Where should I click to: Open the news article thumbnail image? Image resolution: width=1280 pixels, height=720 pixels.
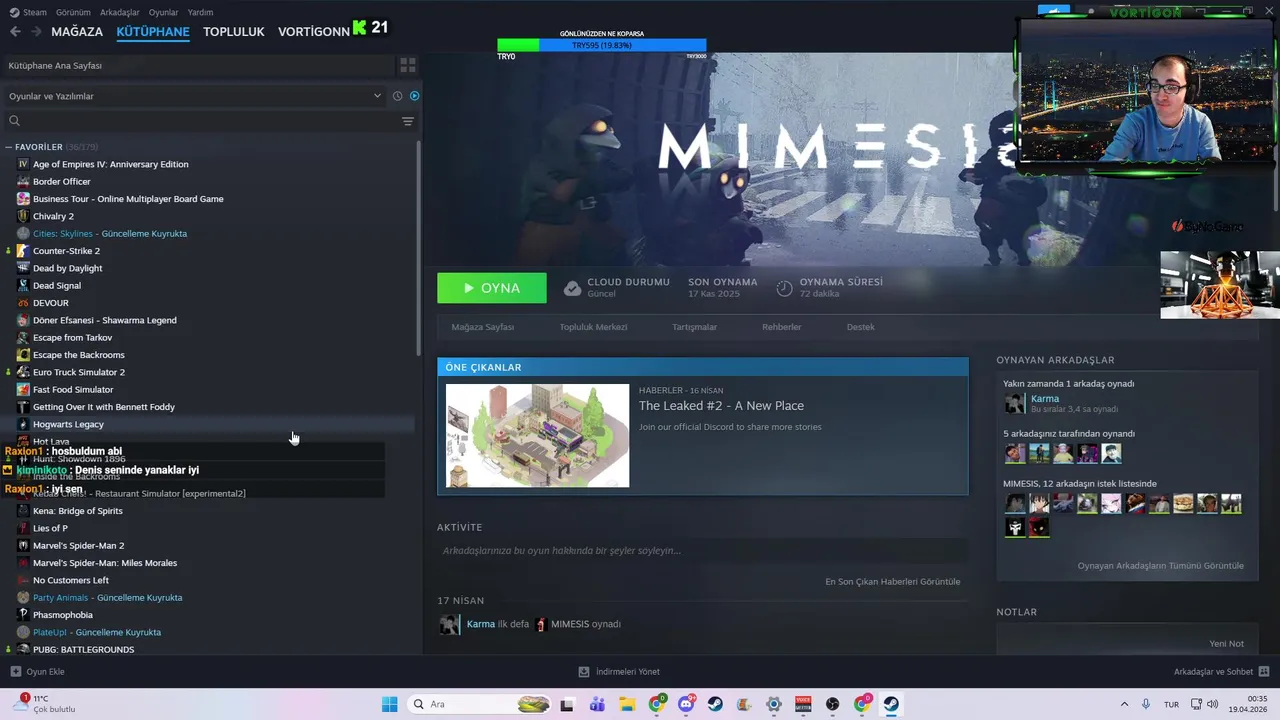(538, 435)
